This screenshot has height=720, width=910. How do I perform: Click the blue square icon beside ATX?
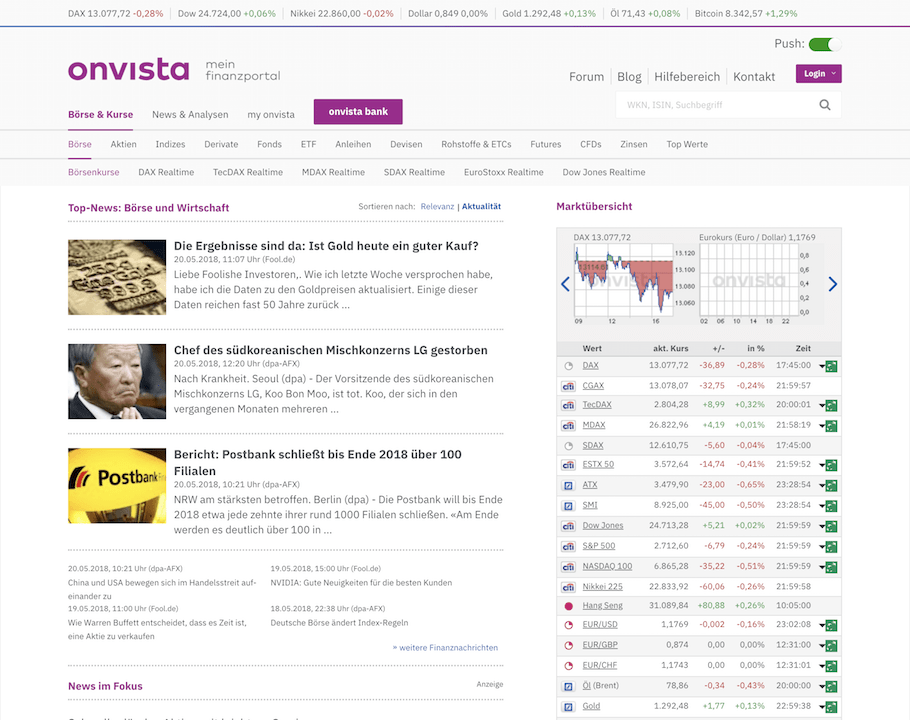(x=569, y=486)
